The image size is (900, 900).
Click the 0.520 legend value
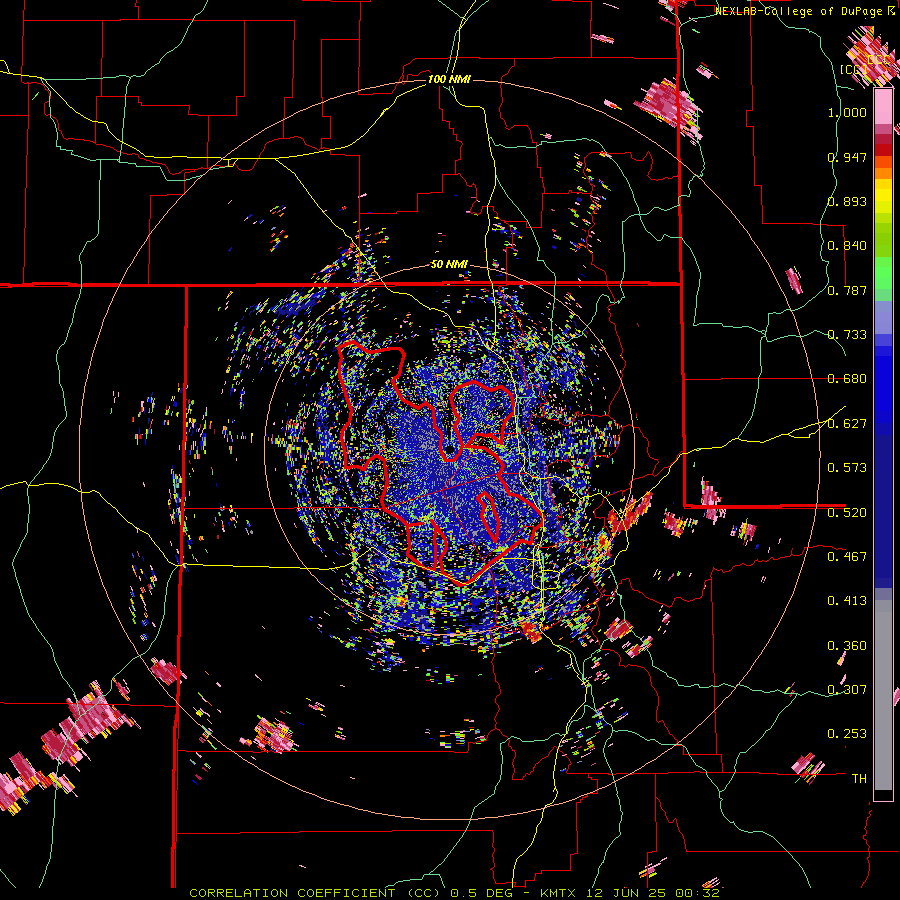pos(847,513)
